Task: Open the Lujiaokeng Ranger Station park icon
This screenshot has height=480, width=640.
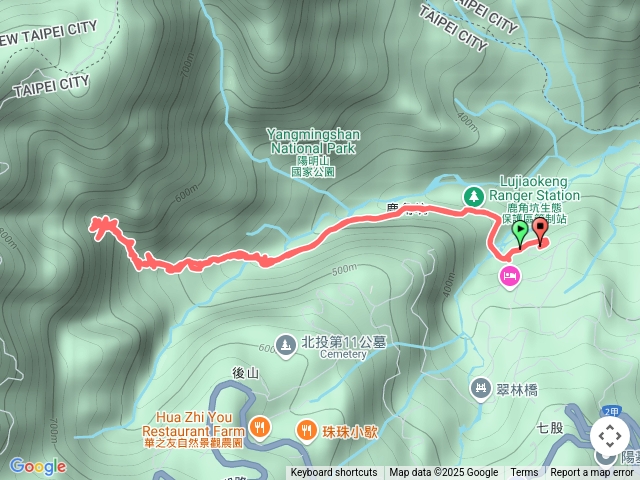Action: coord(473,197)
